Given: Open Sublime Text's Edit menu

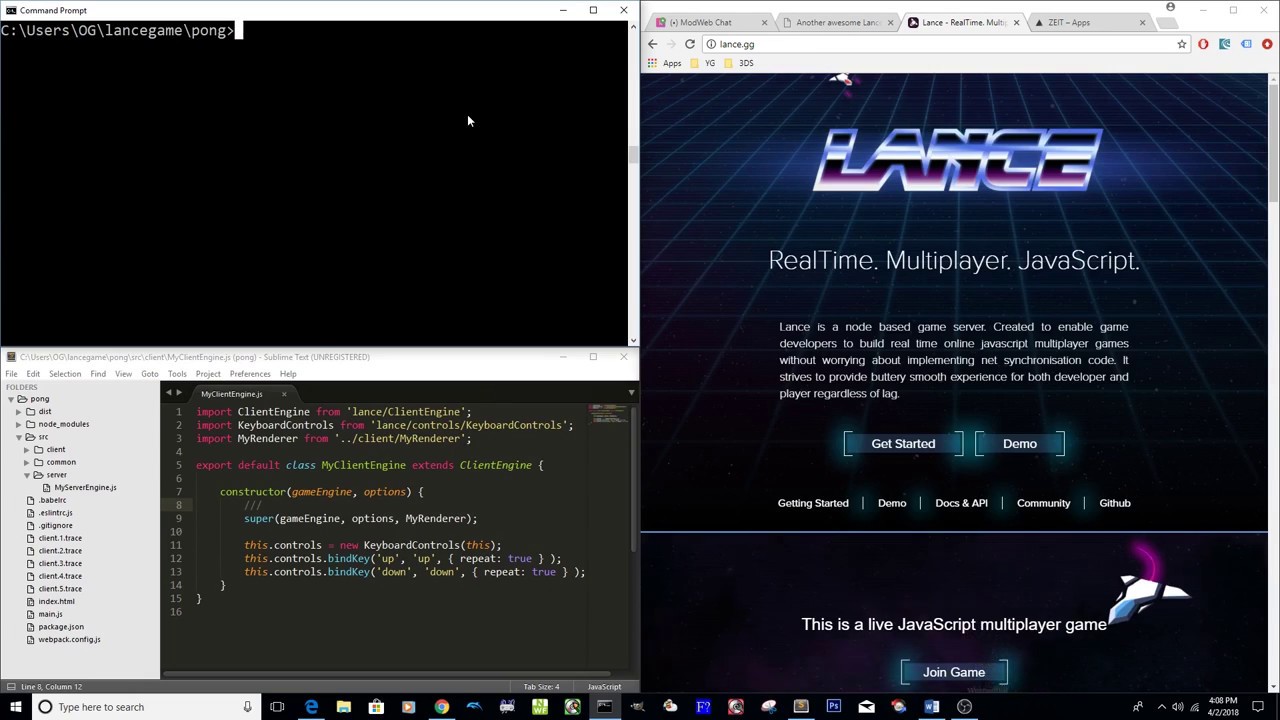Looking at the screenshot, I should [x=33, y=374].
